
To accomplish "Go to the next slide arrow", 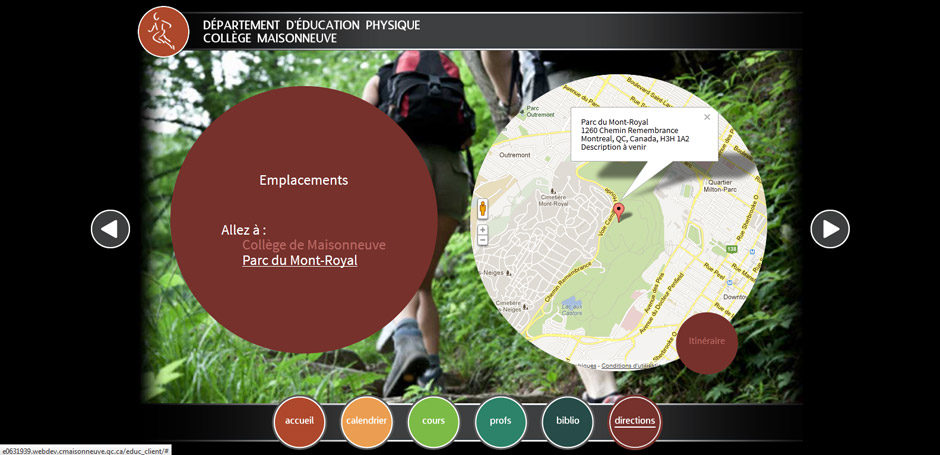I will [x=830, y=229].
